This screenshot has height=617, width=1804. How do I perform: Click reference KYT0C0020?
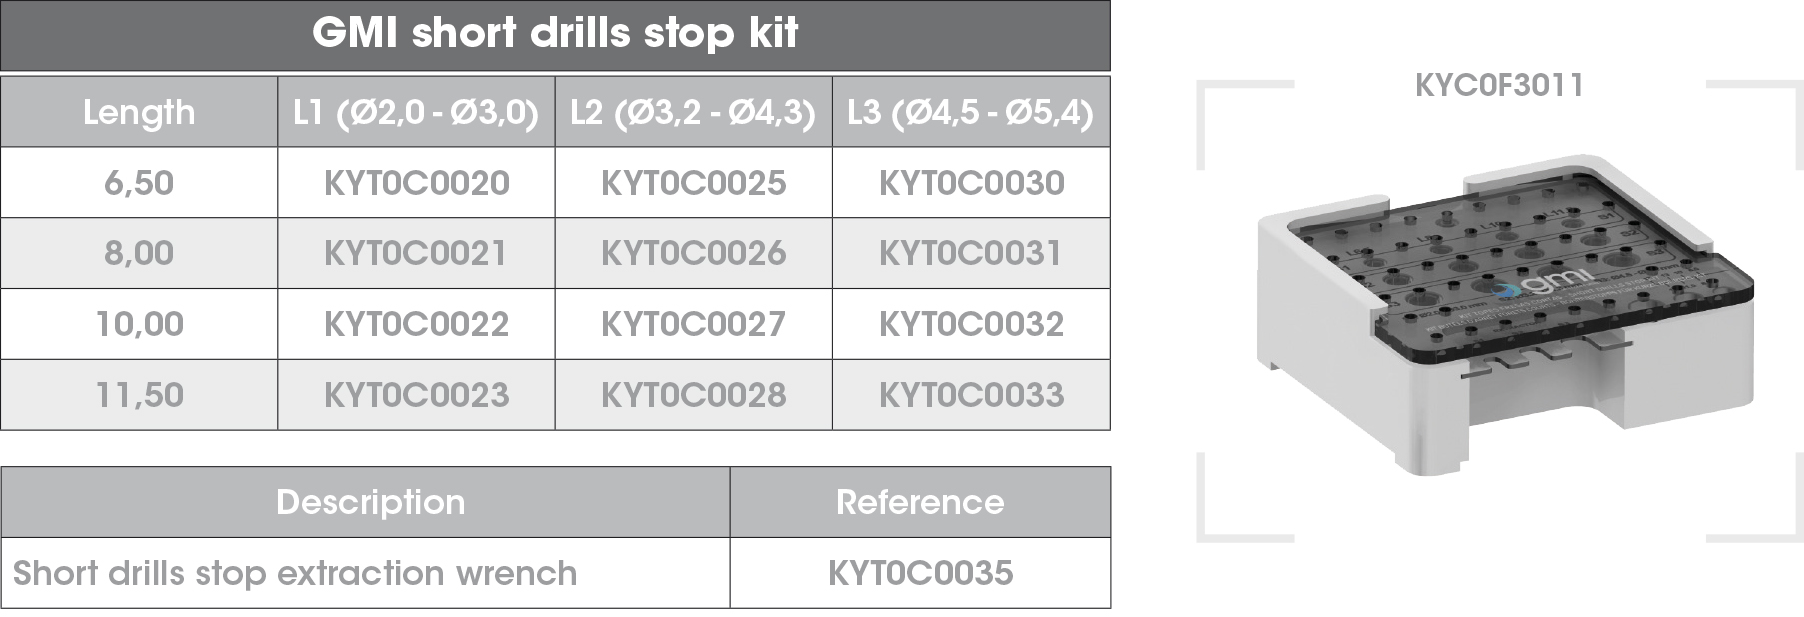tap(416, 183)
